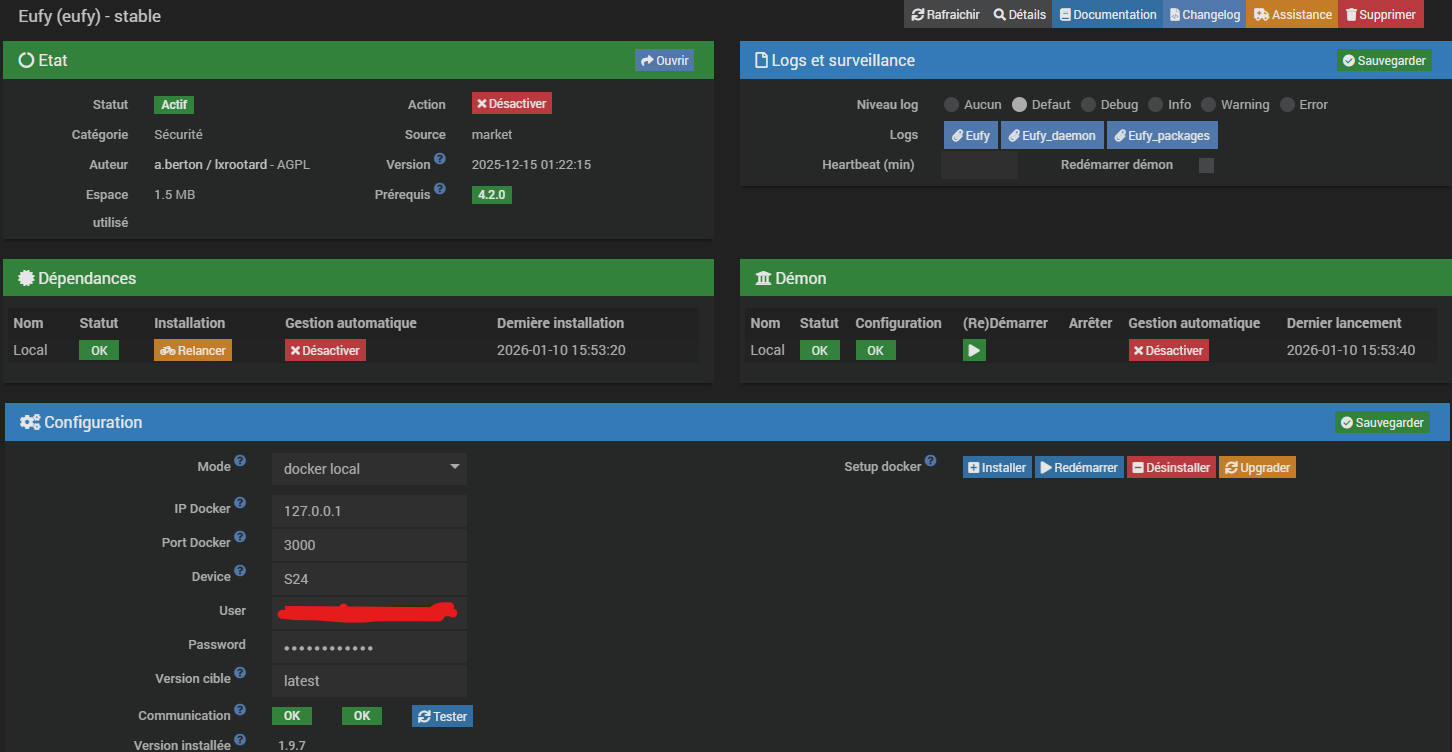The image size is (1452, 752).
Task: Click help icon beside Setup docker
Action: pyautogui.click(x=931, y=462)
